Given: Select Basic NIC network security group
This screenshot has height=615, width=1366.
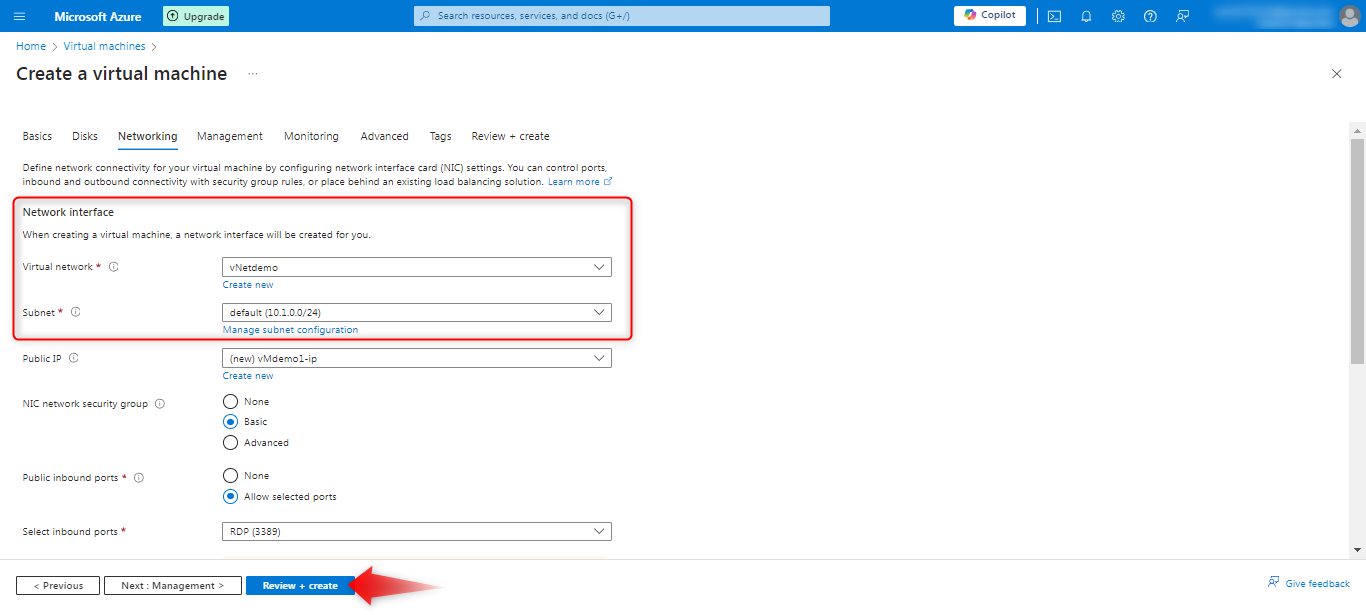Looking at the screenshot, I should coord(231,422).
